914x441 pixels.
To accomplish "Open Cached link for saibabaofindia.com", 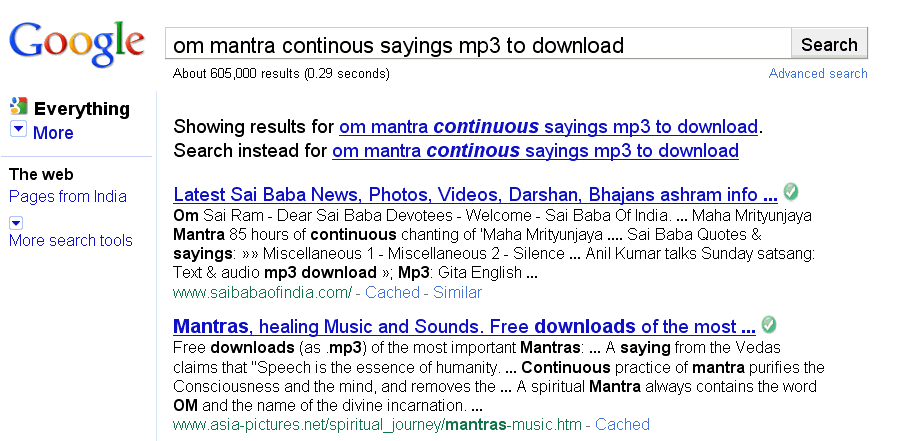I will coord(392,292).
